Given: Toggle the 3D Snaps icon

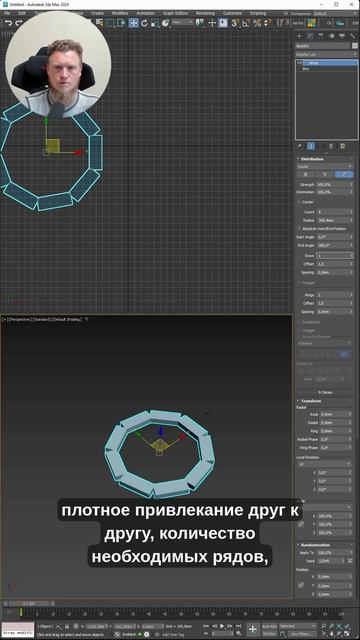Looking at the screenshot, I should [x=235, y=23].
